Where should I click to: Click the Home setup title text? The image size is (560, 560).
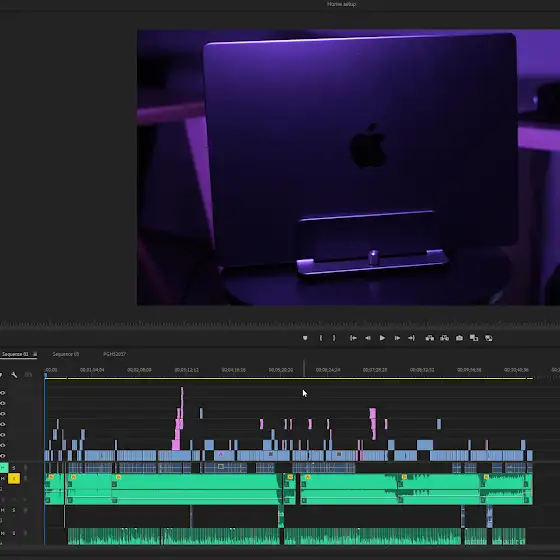(341, 4)
